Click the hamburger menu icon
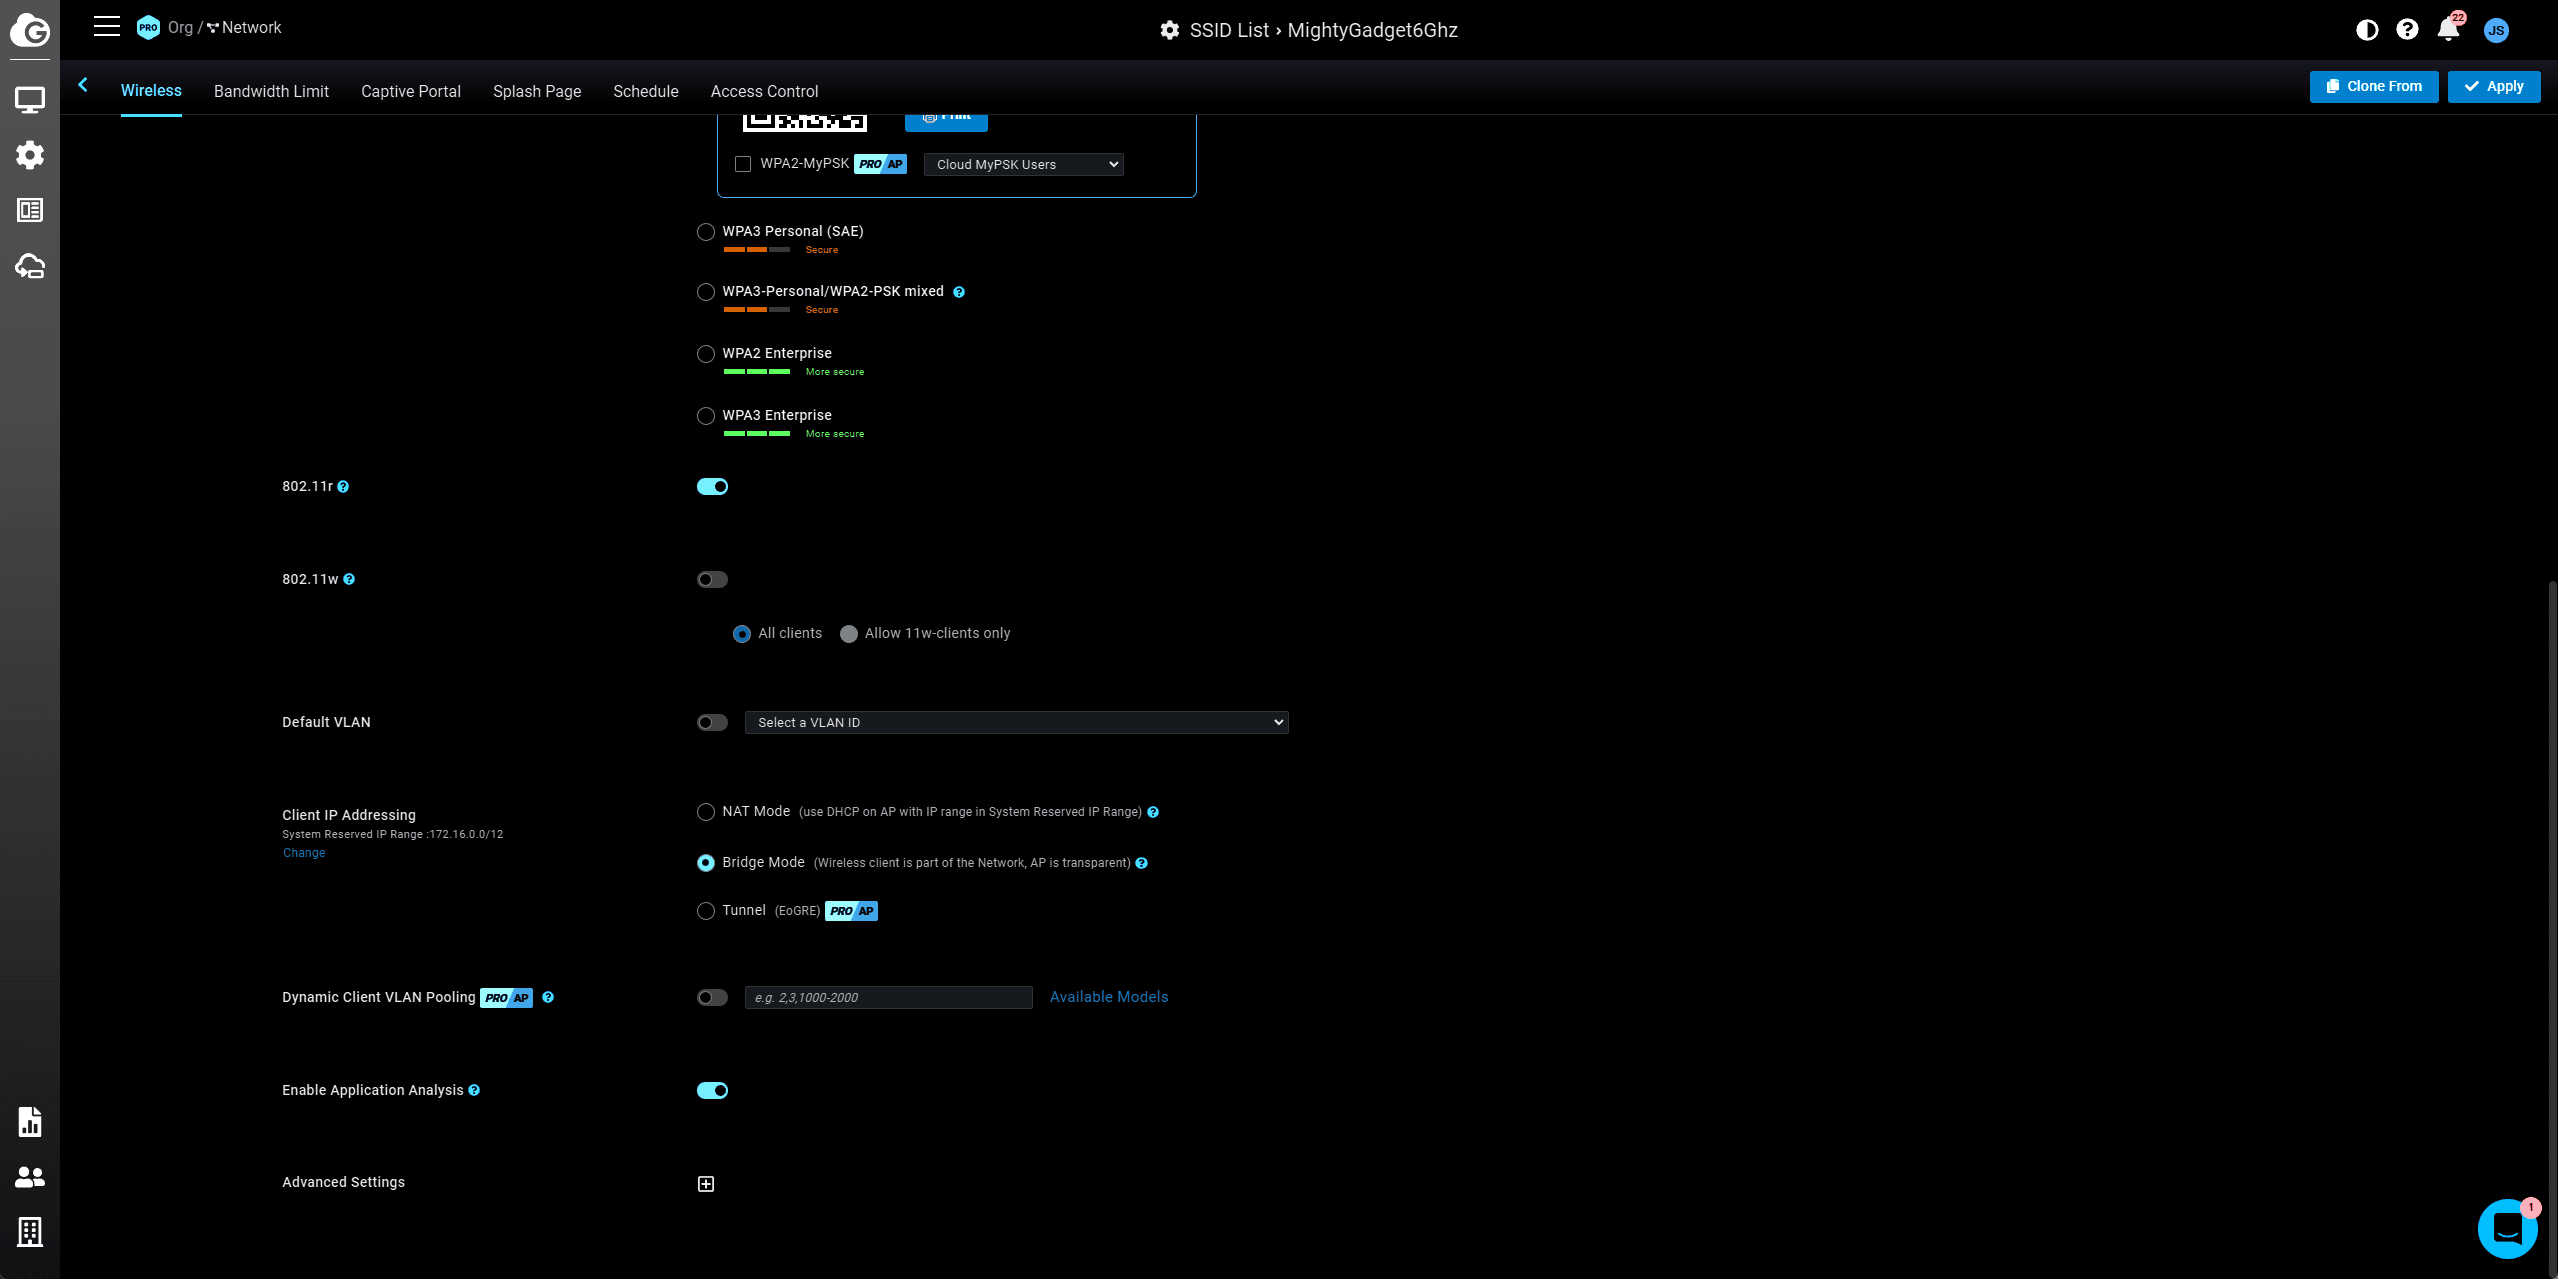 tap(106, 27)
